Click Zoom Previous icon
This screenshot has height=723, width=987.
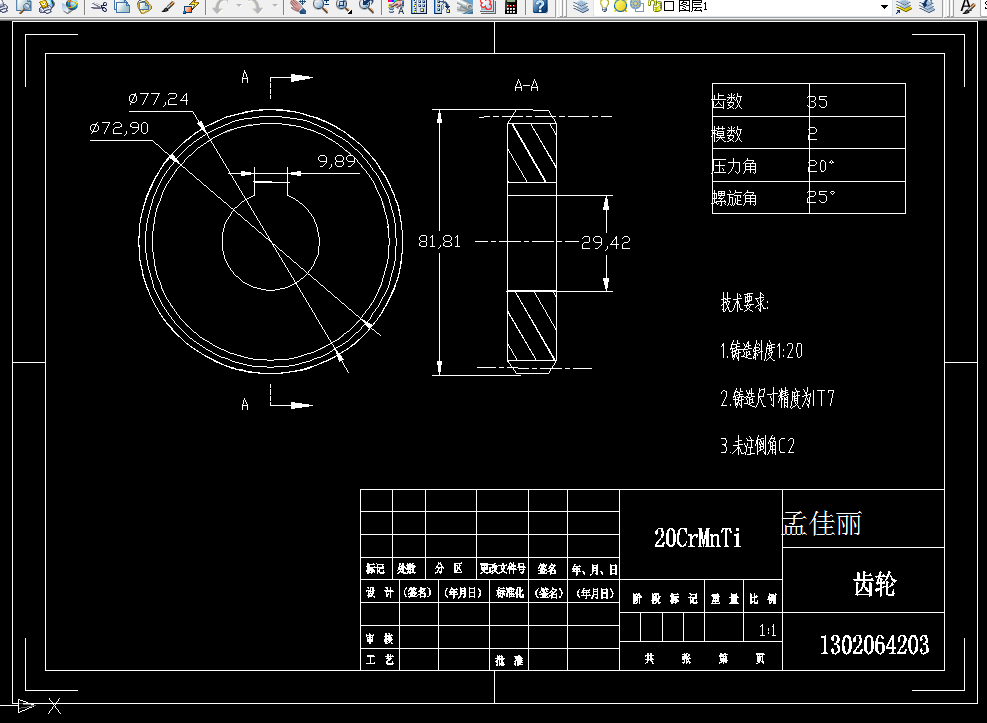[366, 6]
